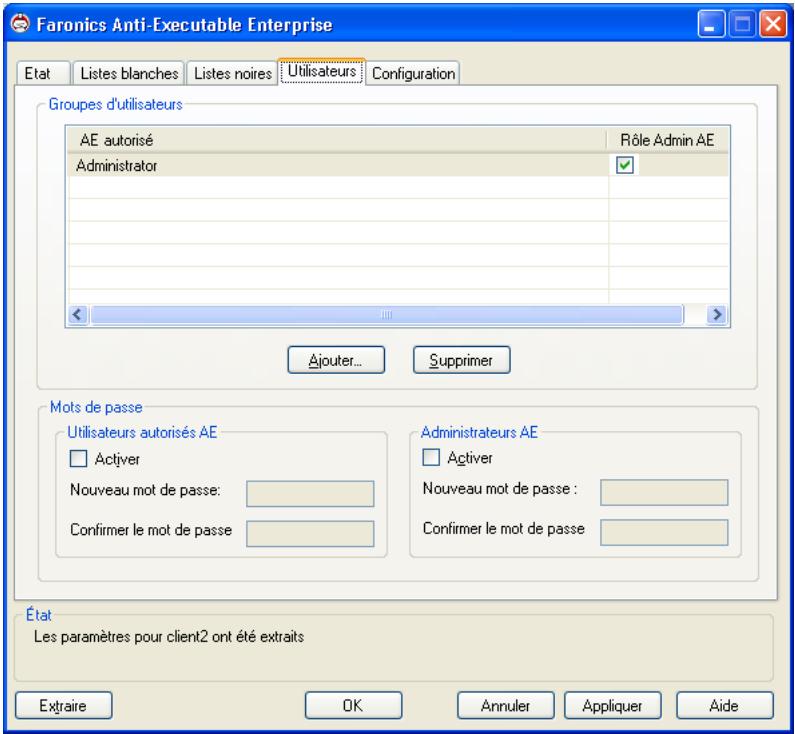Click the Rôle Admin AE column header

coord(668,140)
